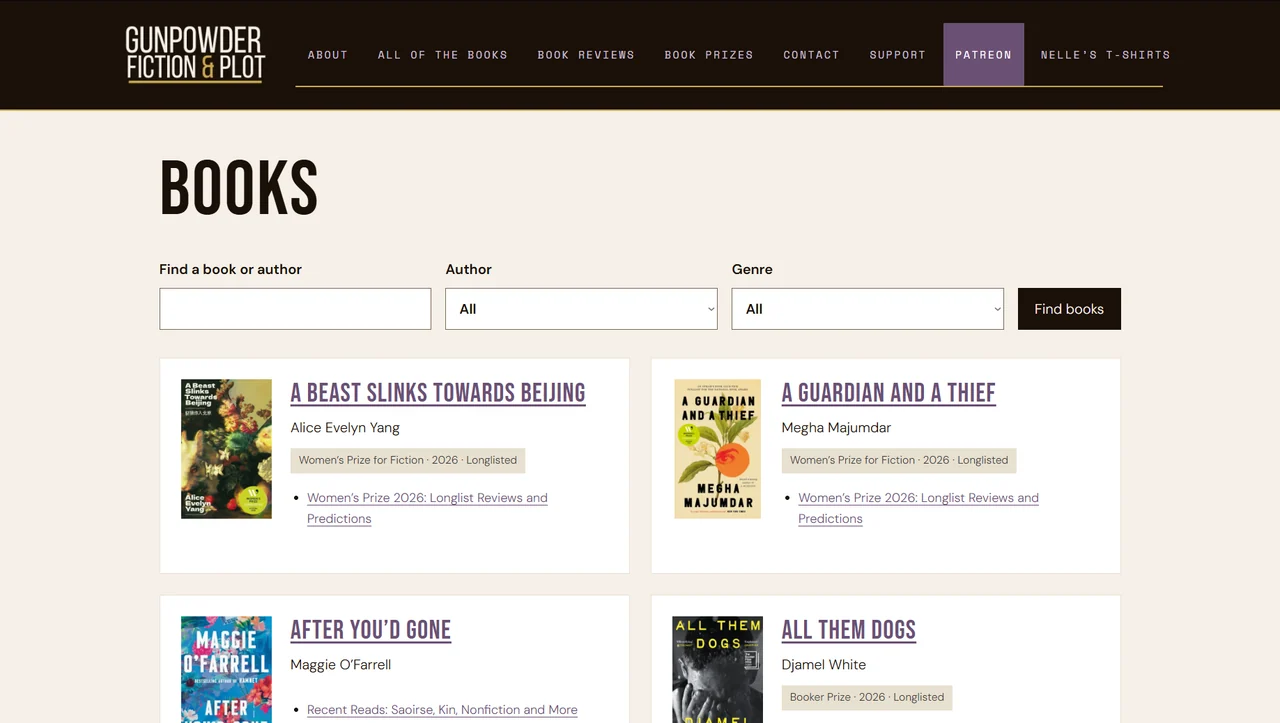
Task: Open the Support page
Action: 898,55
